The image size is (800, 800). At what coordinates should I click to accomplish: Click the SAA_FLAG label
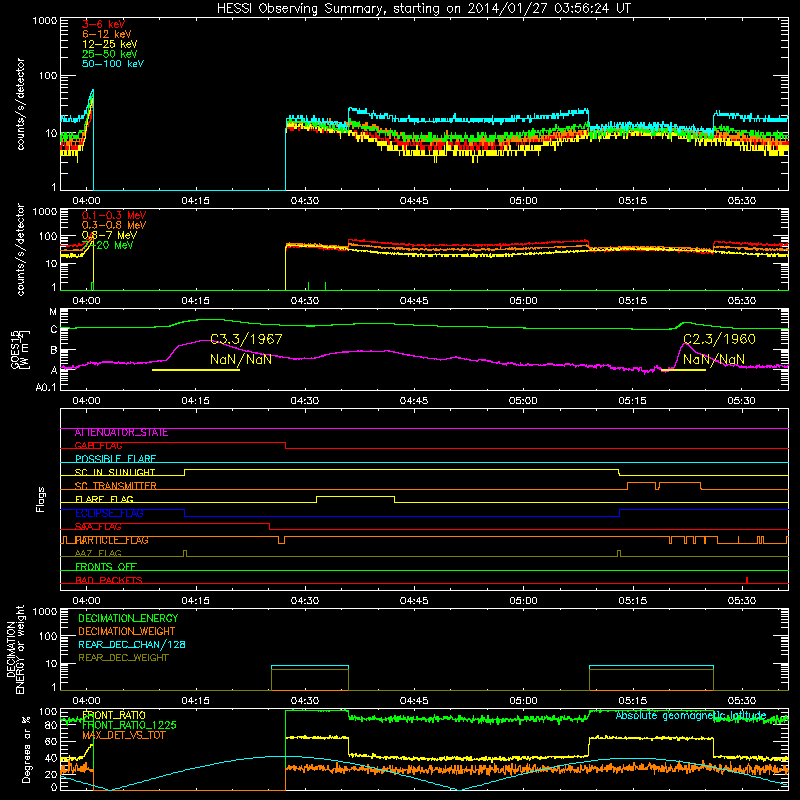point(98,527)
